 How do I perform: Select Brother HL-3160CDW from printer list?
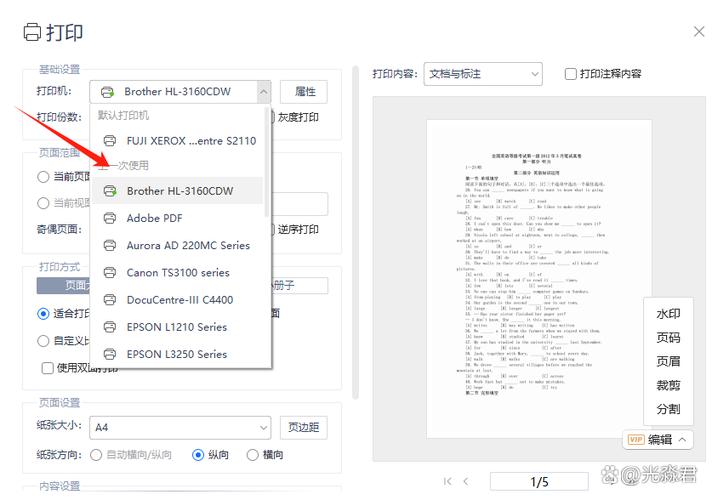click(x=178, y=191)
